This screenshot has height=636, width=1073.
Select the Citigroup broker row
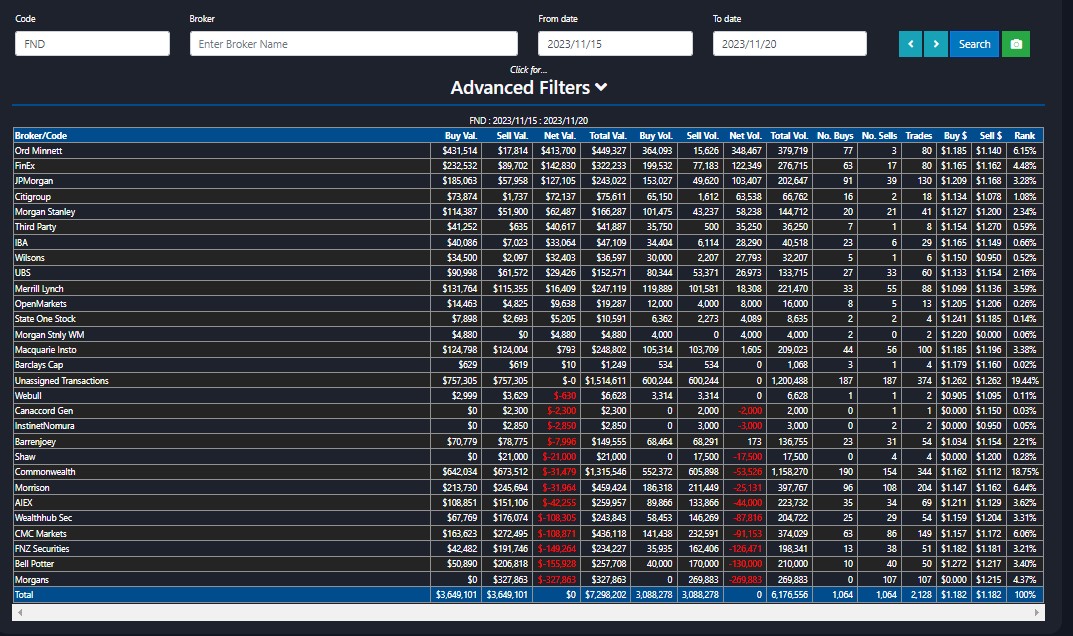point(528,196)
